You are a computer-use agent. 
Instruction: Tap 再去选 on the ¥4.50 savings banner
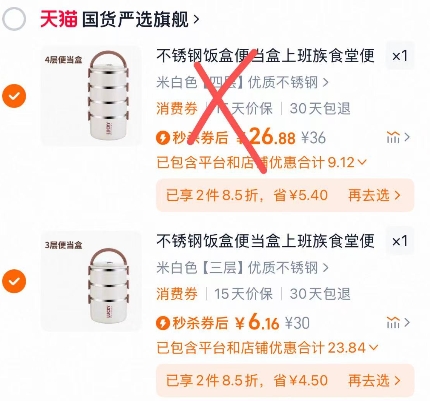pos(374,380)
